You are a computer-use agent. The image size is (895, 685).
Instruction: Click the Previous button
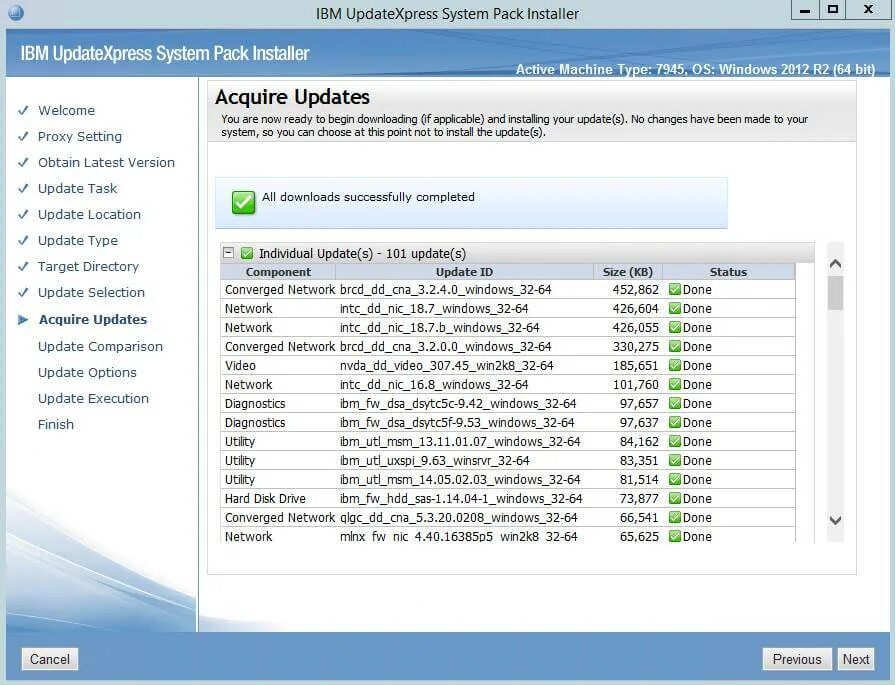coord(797,659)
